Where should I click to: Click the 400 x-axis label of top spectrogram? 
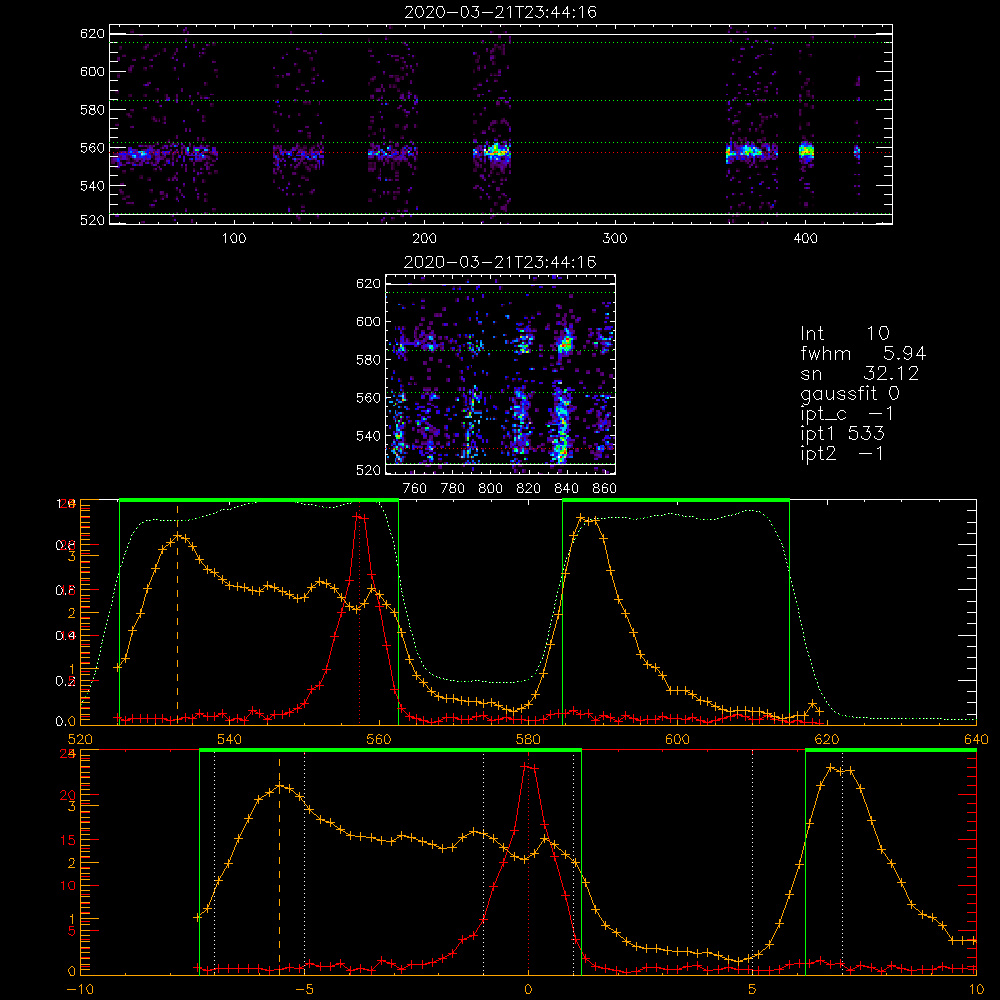(805, 239)
